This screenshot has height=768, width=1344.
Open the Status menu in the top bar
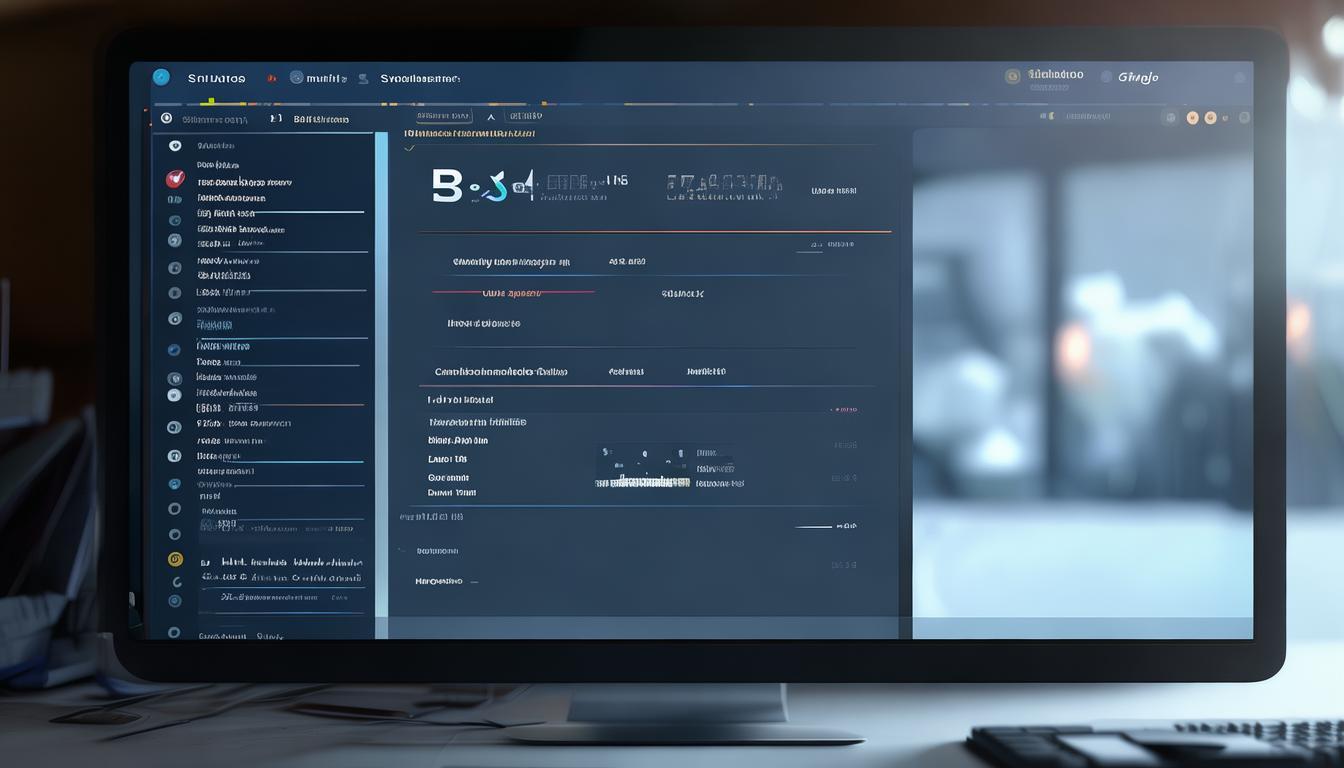tap(215, 77)
